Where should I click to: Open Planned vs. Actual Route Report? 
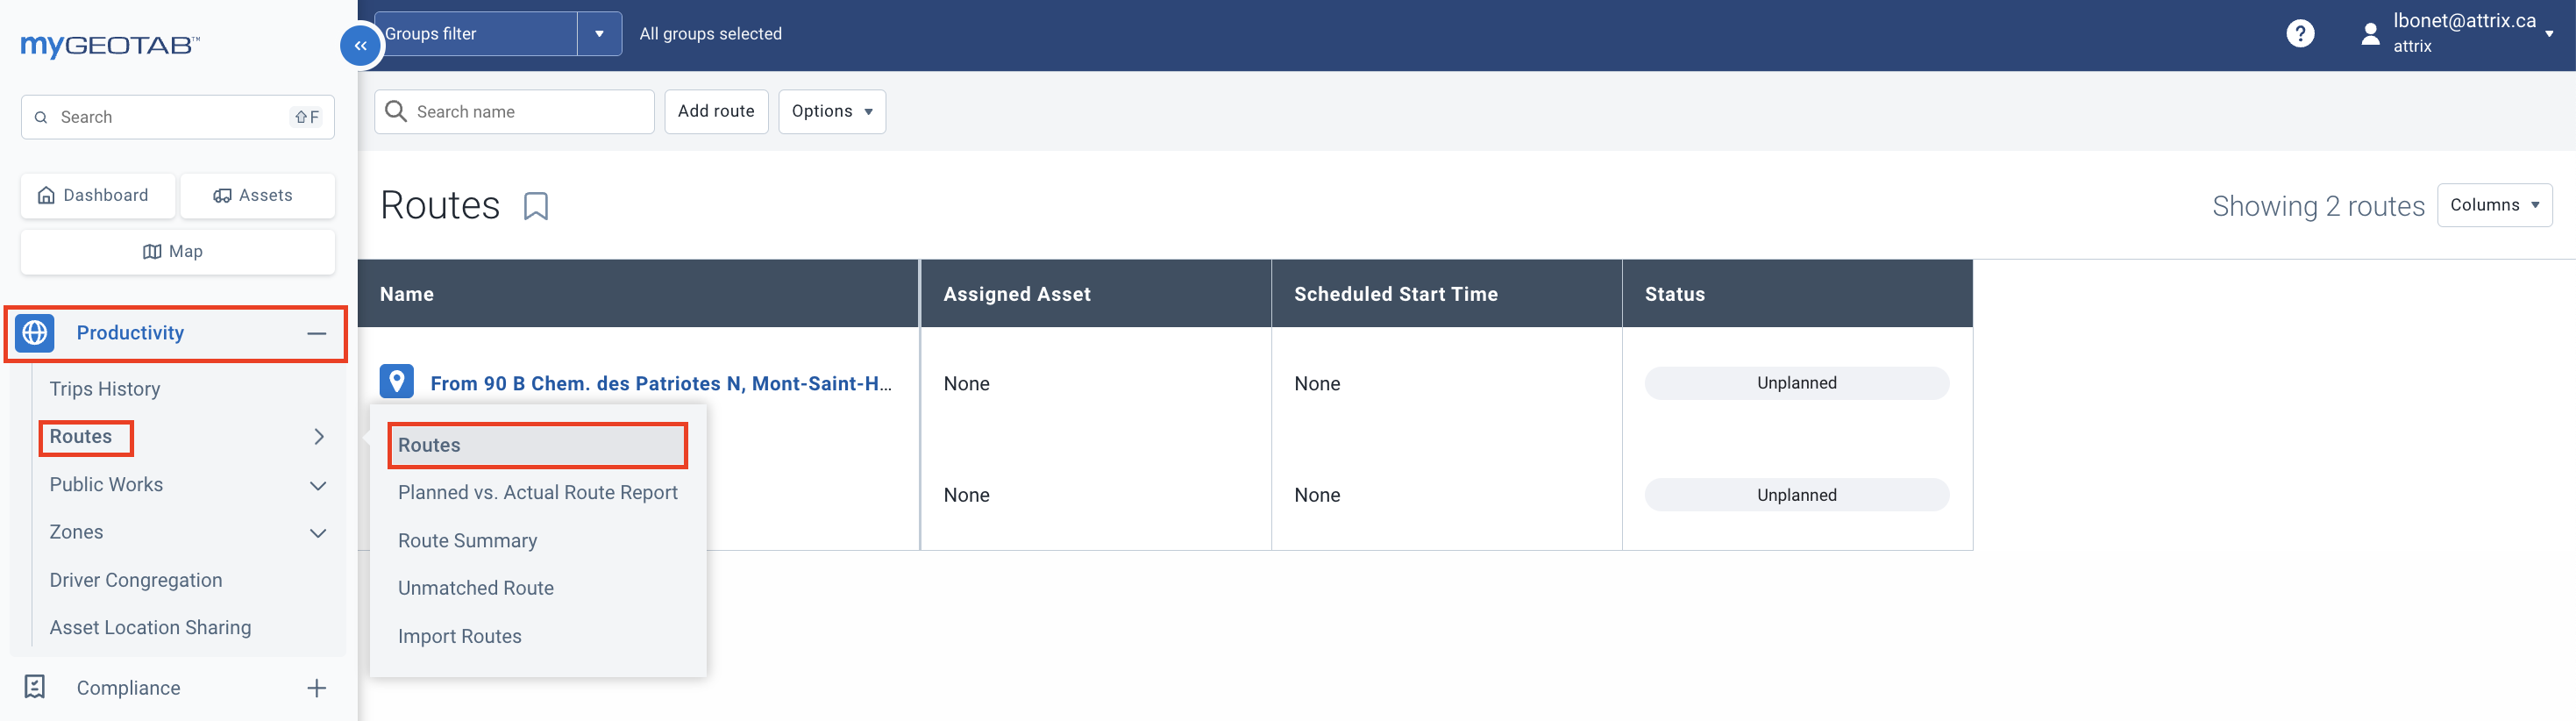[538, 493]
